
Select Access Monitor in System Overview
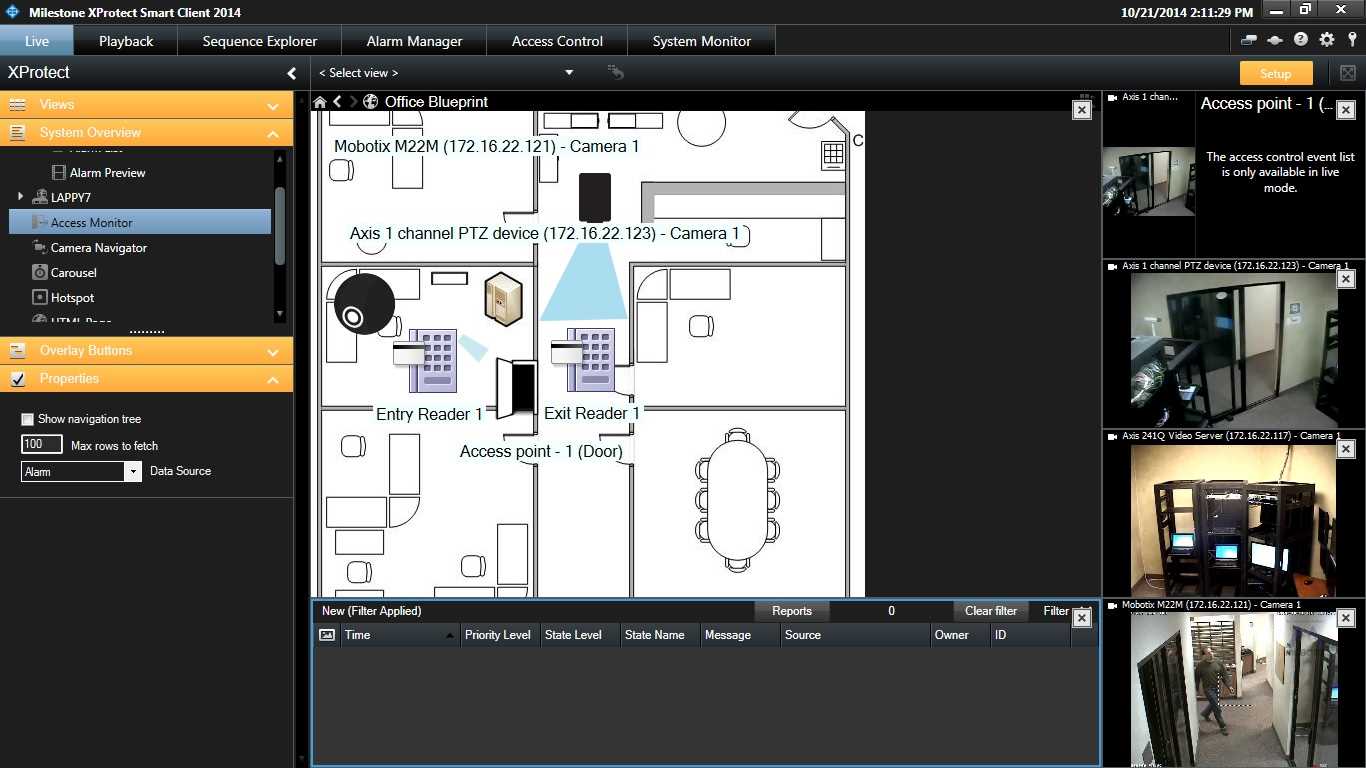click(140, 222)
